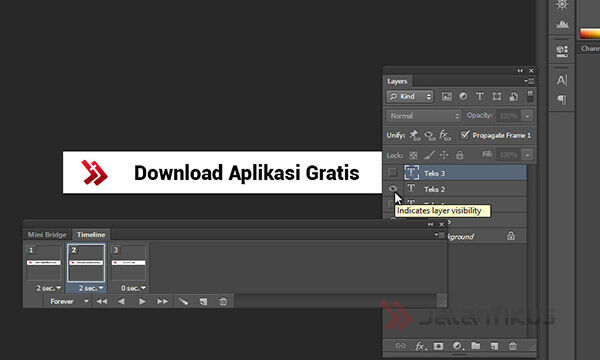Filter layers by type (text) layers
600x360 pixels.
[x=480, y=96]
